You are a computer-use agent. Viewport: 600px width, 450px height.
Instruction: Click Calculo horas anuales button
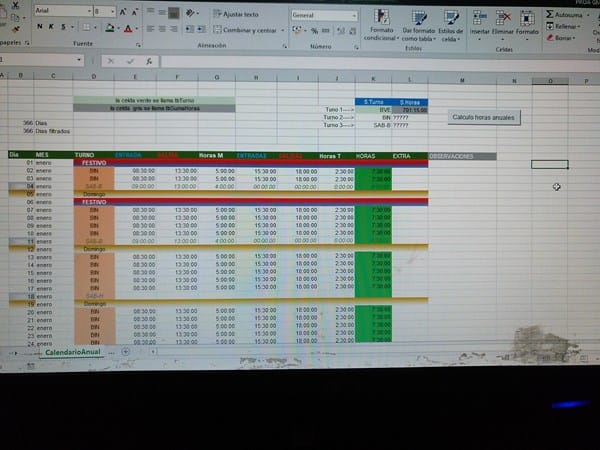click(x=484, y=117)
